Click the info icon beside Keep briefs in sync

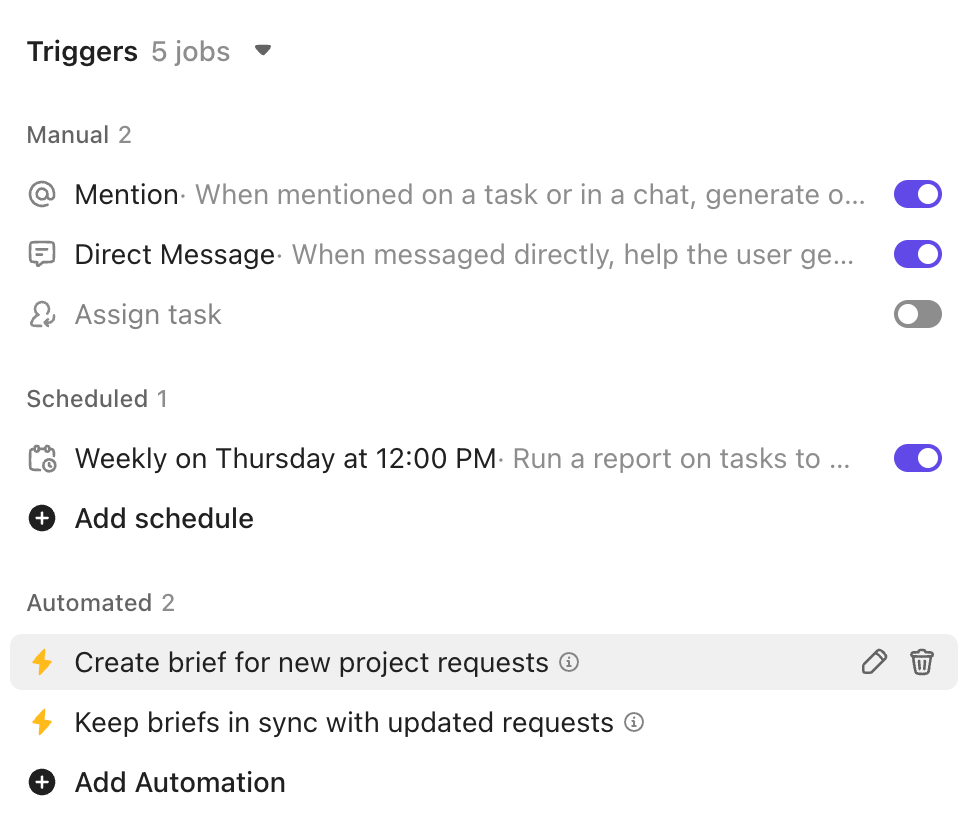point(634,722)
